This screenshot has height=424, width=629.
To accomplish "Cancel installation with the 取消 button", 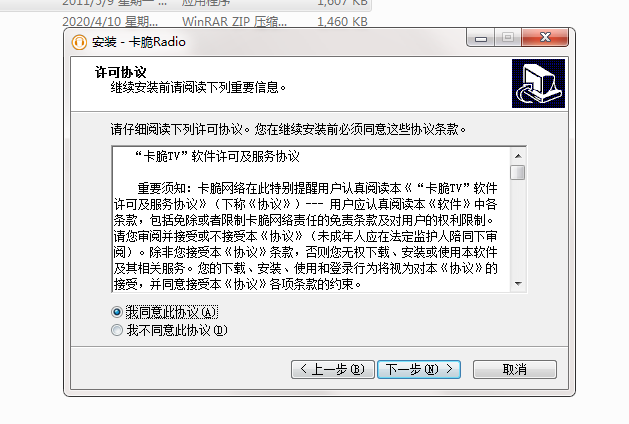I will click(515, 369).
